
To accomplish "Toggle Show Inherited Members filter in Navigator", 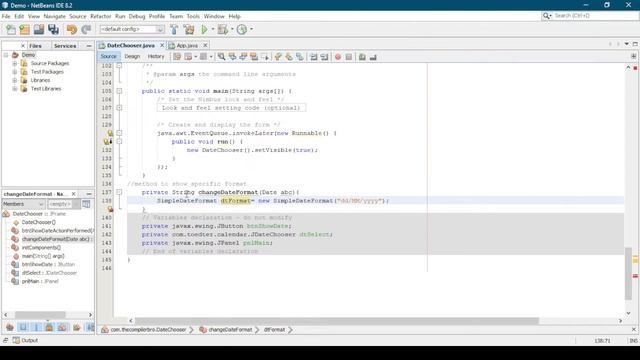I will pyautogui.click(x=10, y=327).
